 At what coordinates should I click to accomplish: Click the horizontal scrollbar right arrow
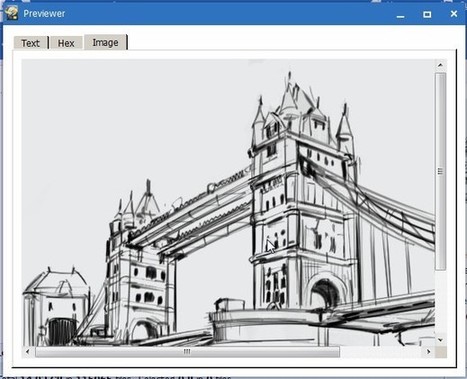coord(429,352)
